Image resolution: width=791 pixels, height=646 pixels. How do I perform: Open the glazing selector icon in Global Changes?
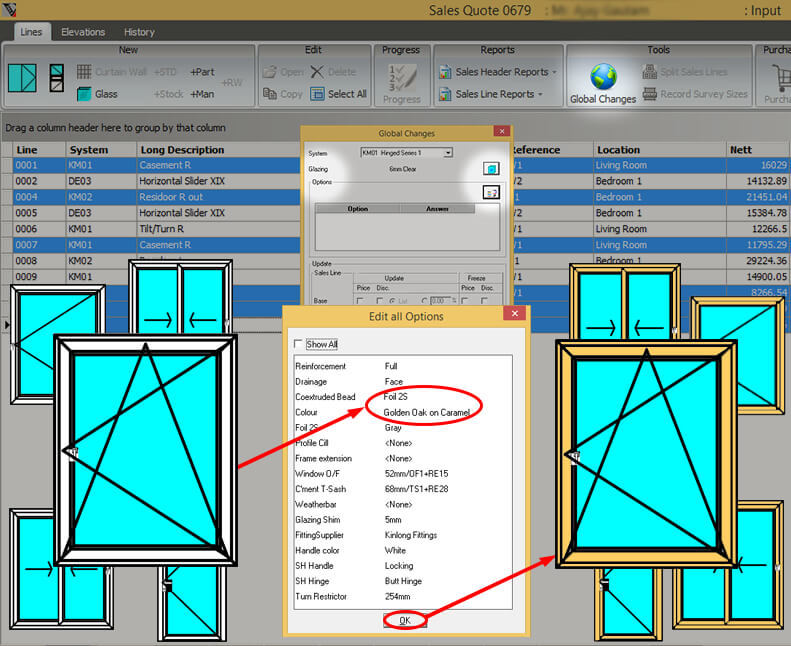[490, 169]
